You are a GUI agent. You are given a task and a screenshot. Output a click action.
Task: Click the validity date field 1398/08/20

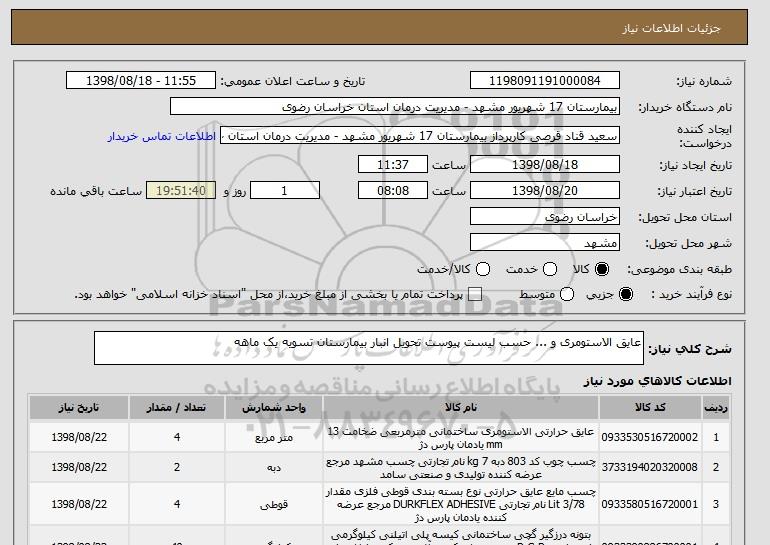pyautogui.click(x=545, y=191)
